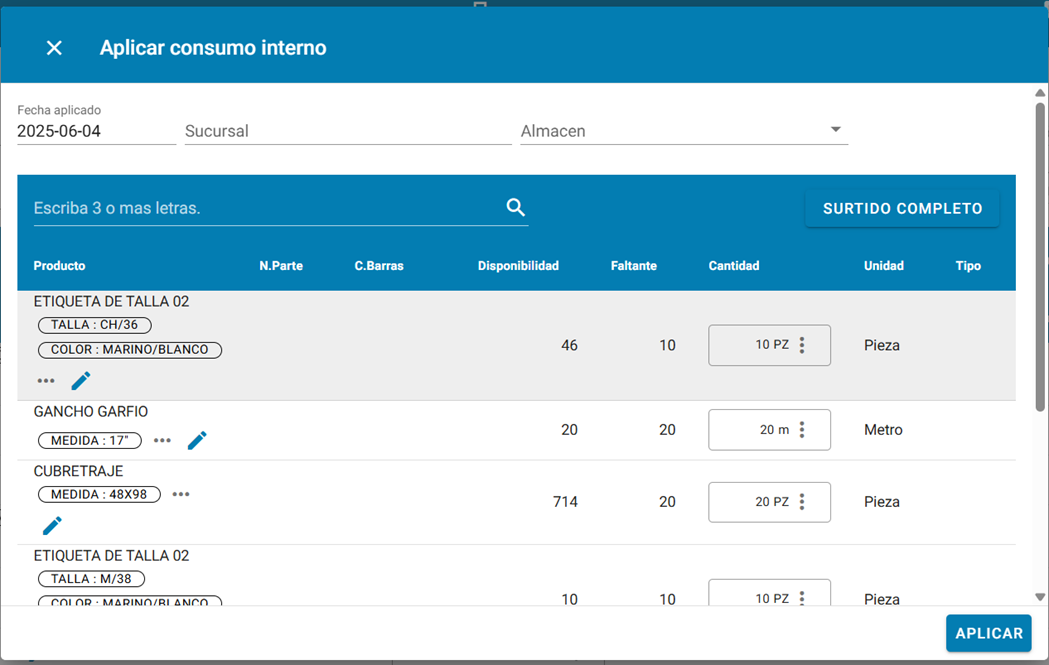Click the Metro unit text
Screen dimensions: 1049x665
point(883,430)
